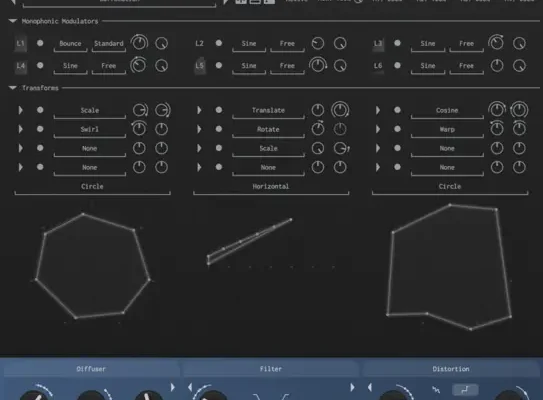Select the L6 modulator badge
543x400 pixels.
click(378, 66)
